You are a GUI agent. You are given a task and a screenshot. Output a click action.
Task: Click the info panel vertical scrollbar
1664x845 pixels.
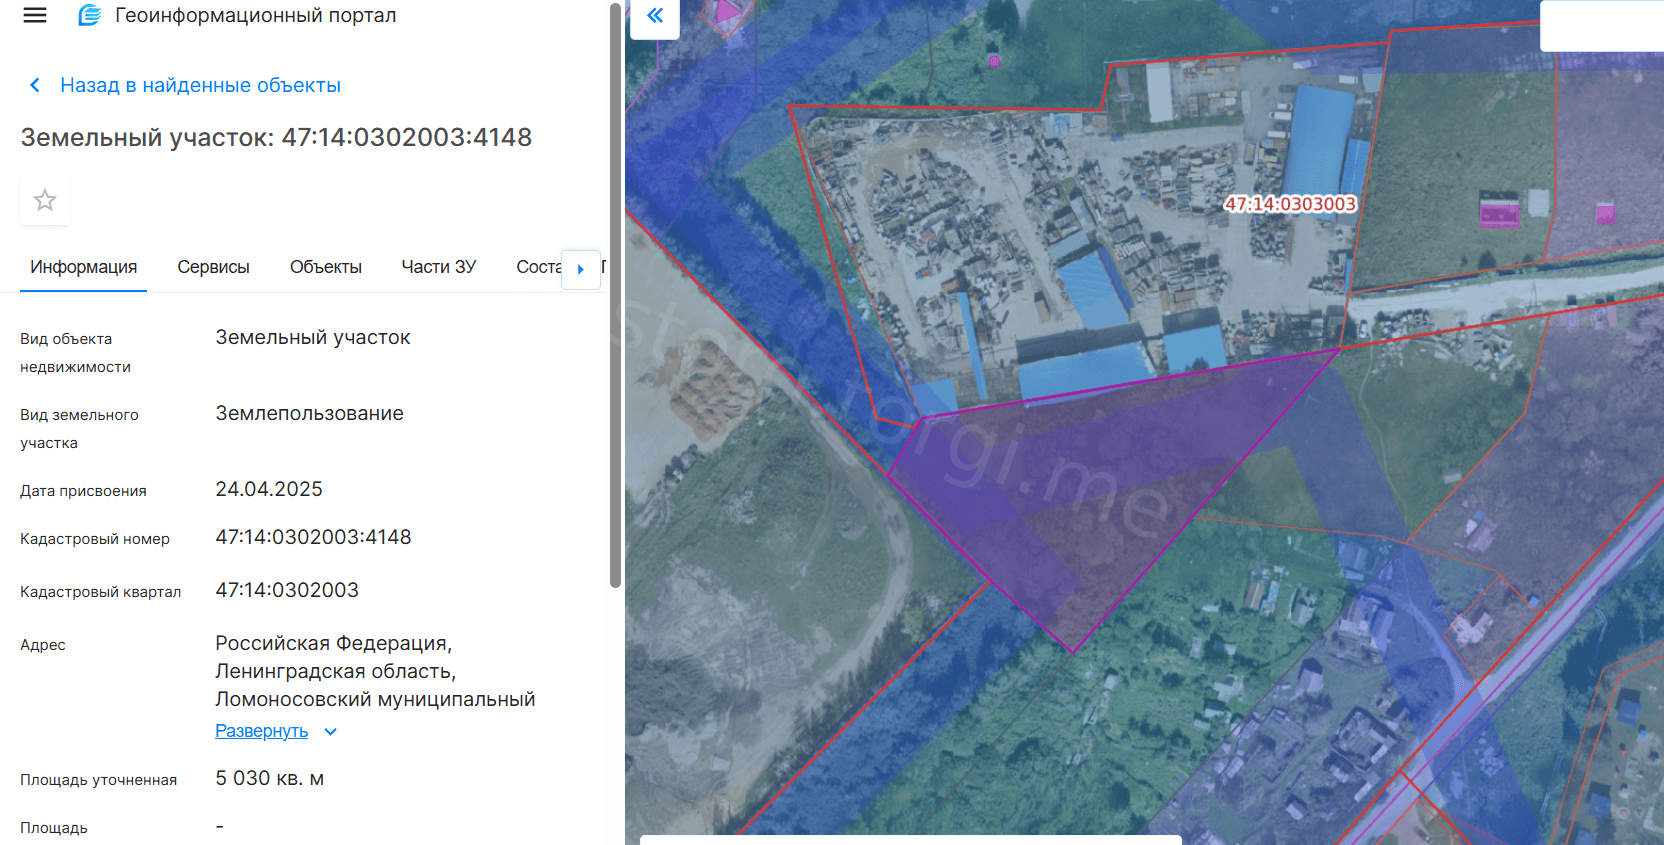point(615,300)
